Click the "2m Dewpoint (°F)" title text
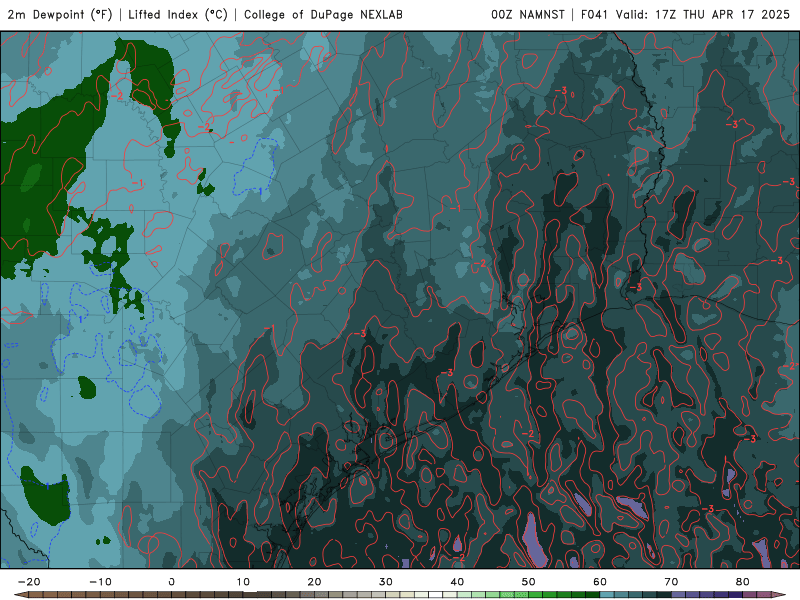800x600 pixels. 60,15
